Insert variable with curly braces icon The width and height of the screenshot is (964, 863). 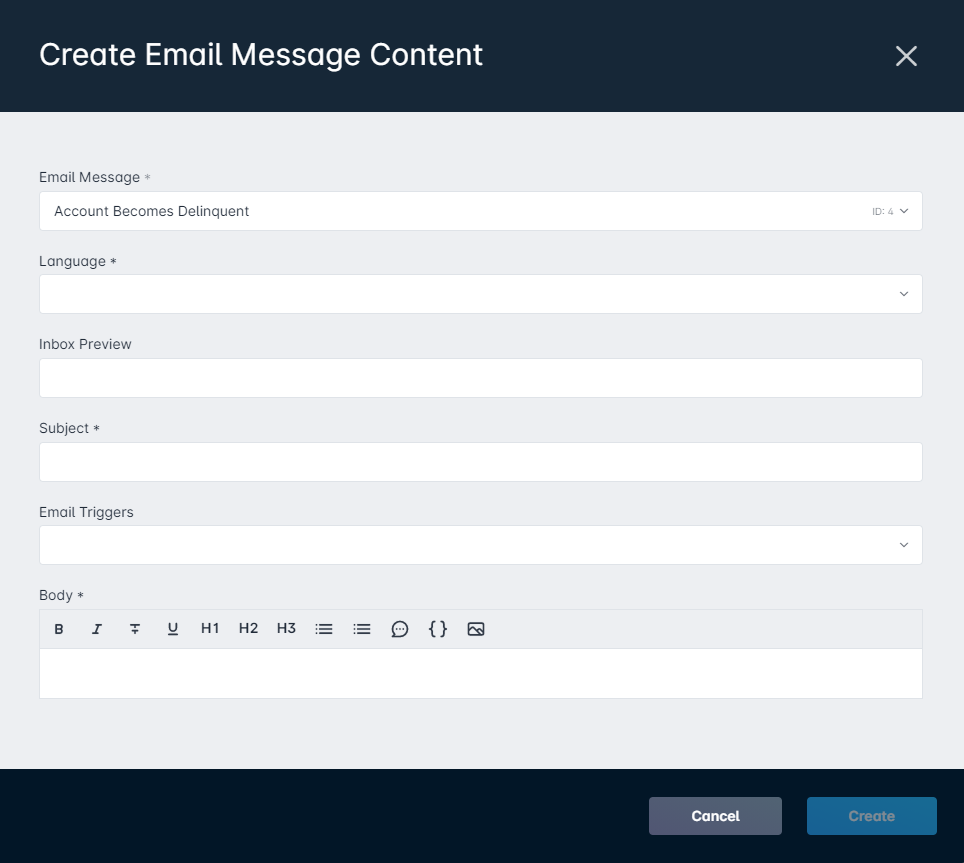click(438, 629)
